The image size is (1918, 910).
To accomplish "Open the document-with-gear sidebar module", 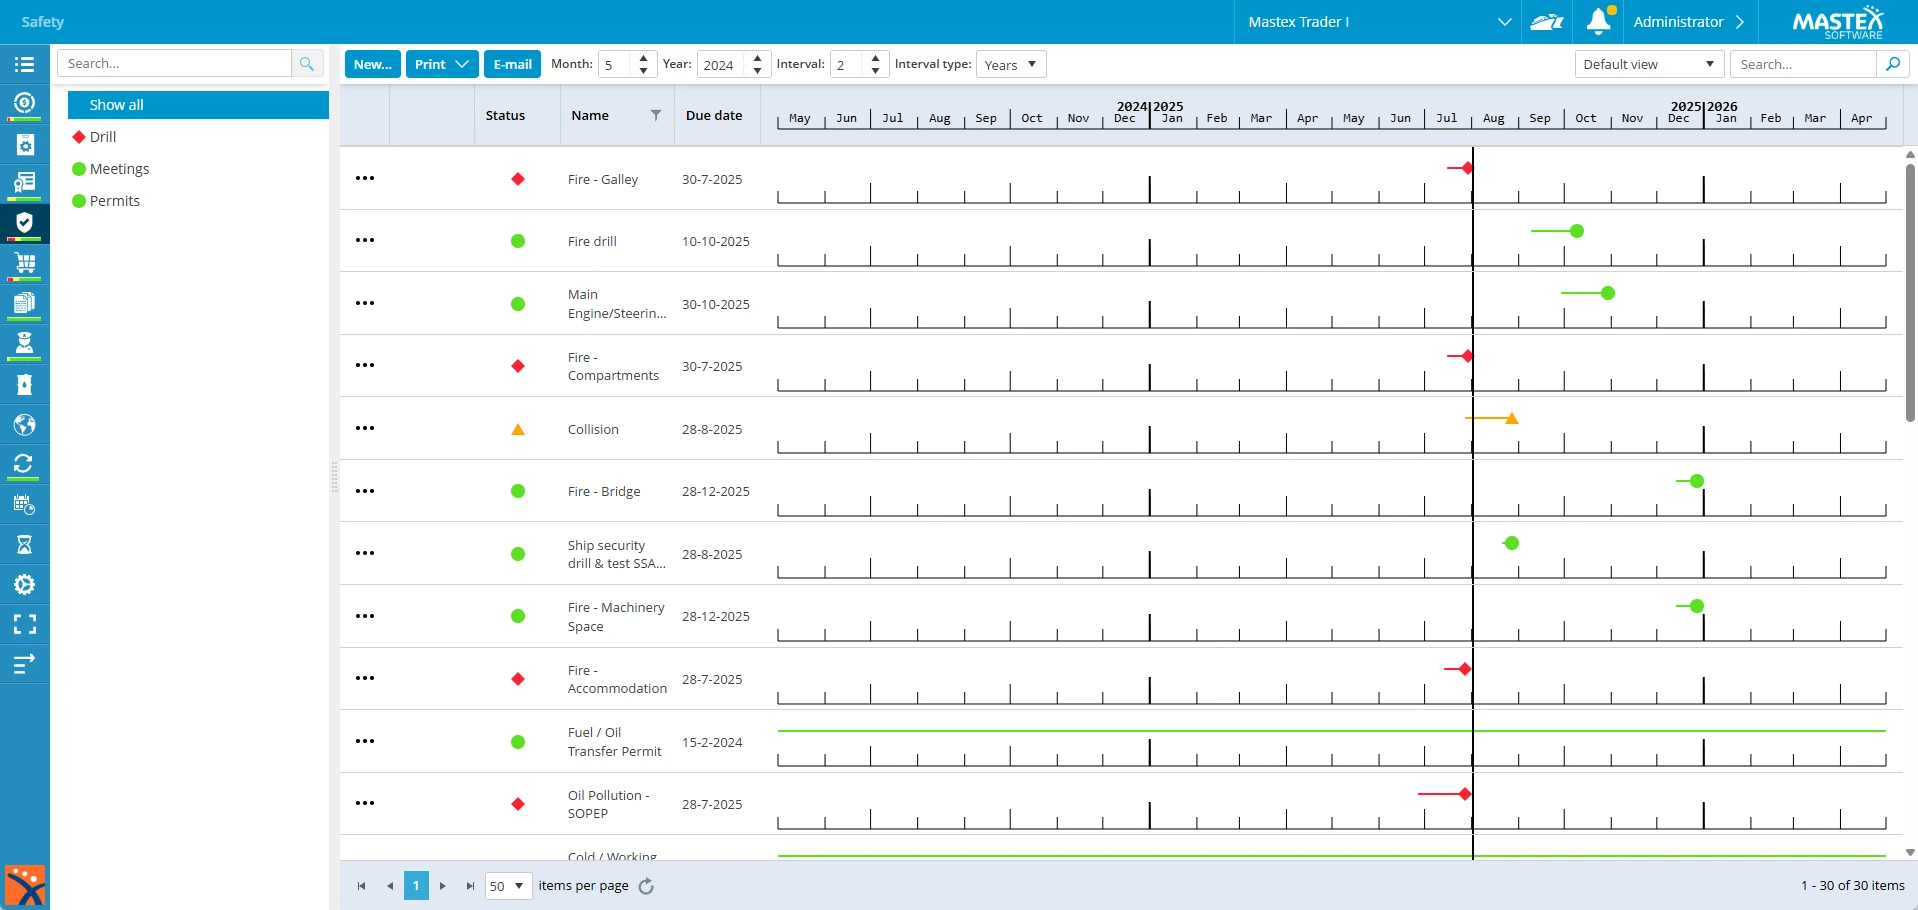I will 24,144.
